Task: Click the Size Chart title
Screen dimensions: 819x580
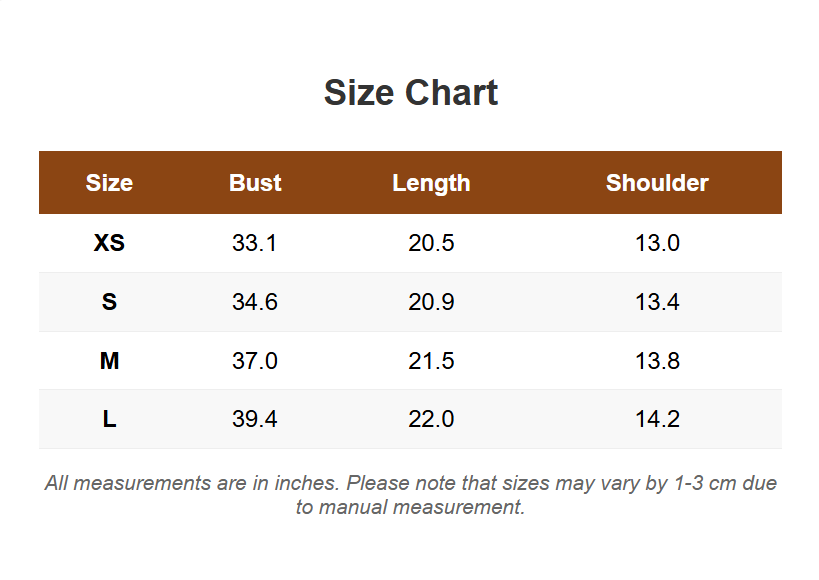Action: pyautogui.click(x=411, y=93)
